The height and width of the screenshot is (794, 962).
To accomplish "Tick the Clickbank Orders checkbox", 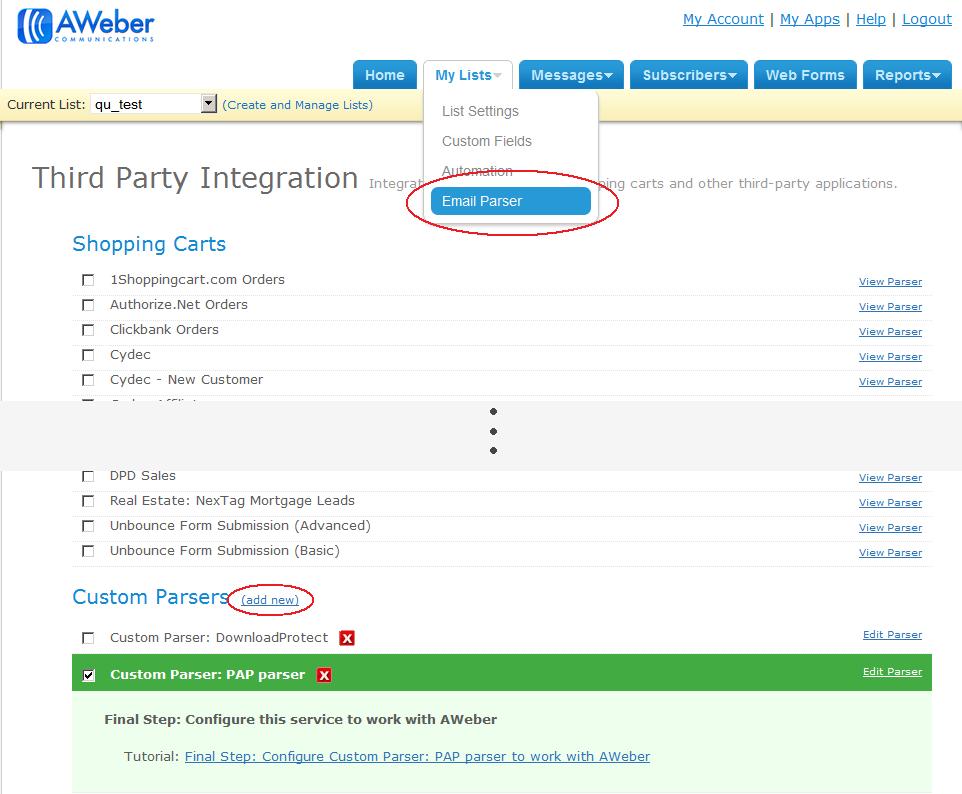I will [88, 331].
